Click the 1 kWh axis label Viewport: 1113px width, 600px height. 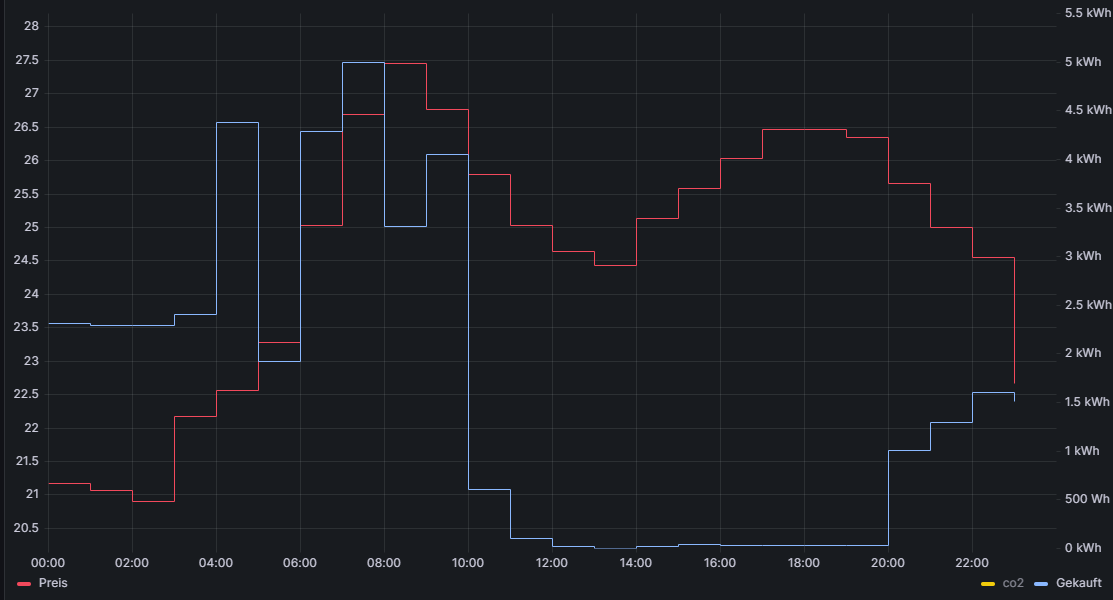coord(1082,451)
